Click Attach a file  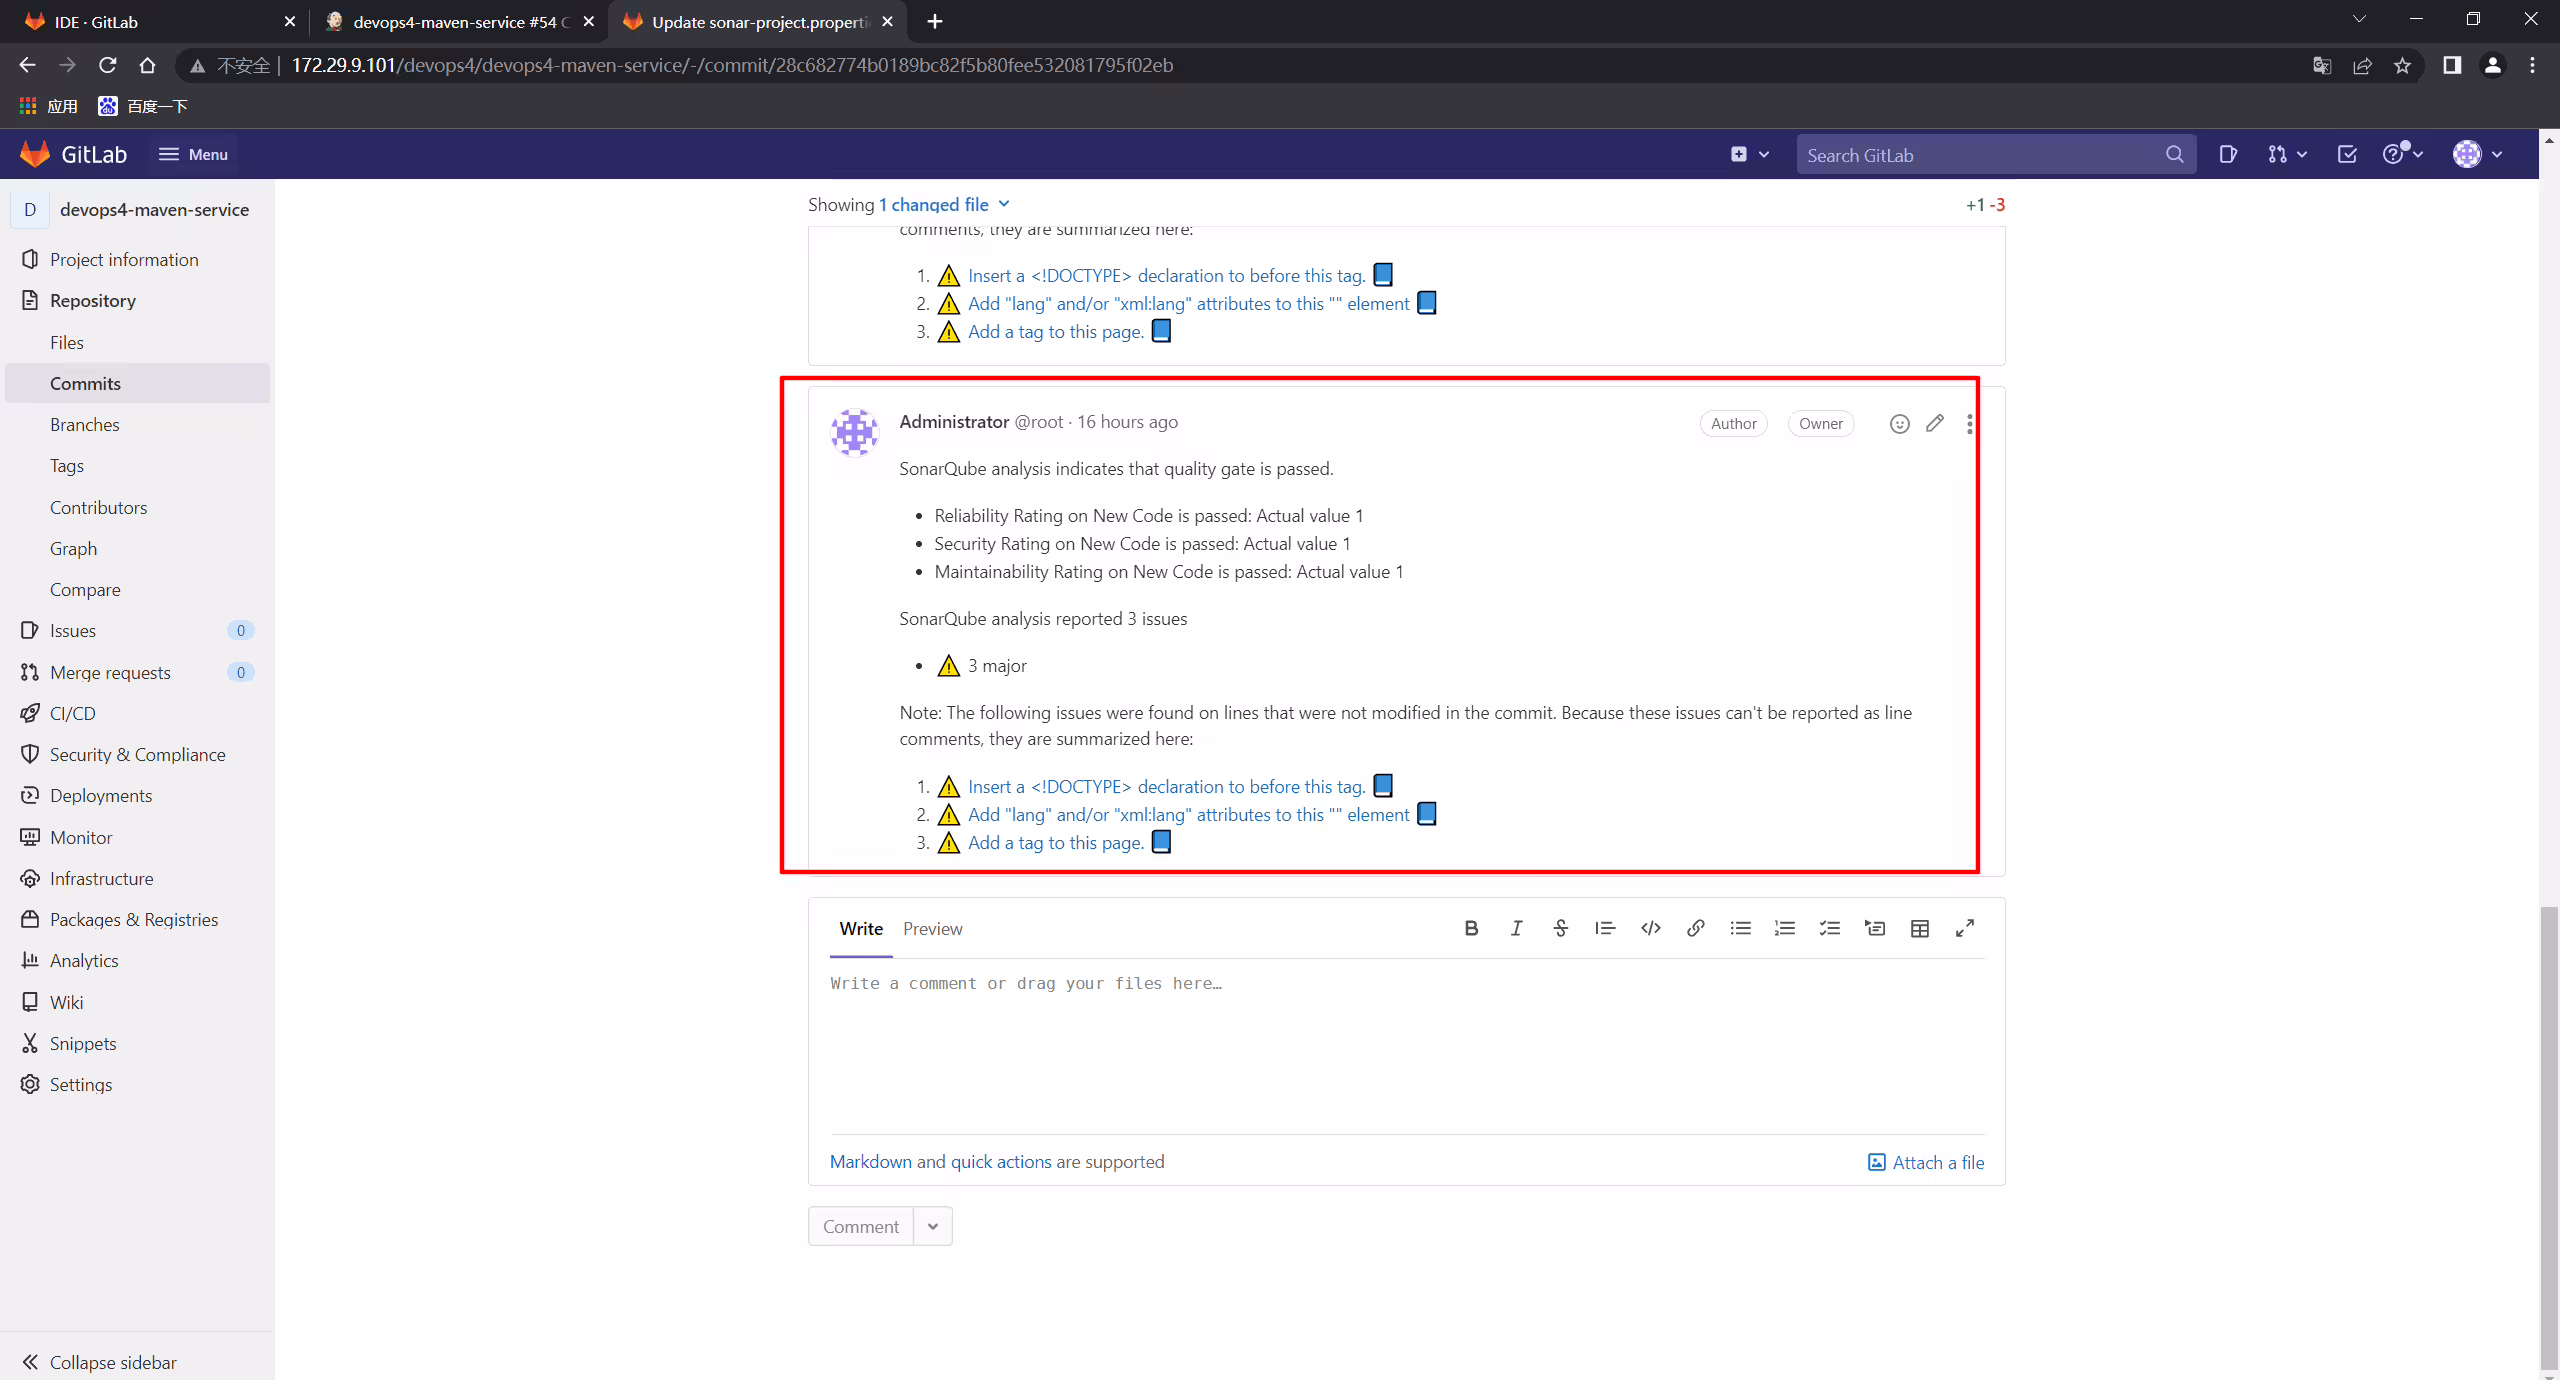pos(1926,1162)
